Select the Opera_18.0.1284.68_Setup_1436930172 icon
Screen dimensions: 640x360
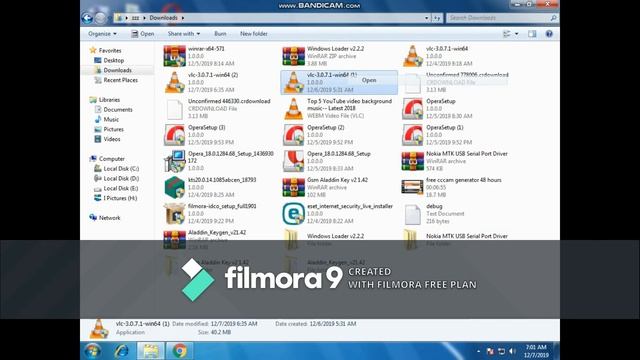coord(174,161)
